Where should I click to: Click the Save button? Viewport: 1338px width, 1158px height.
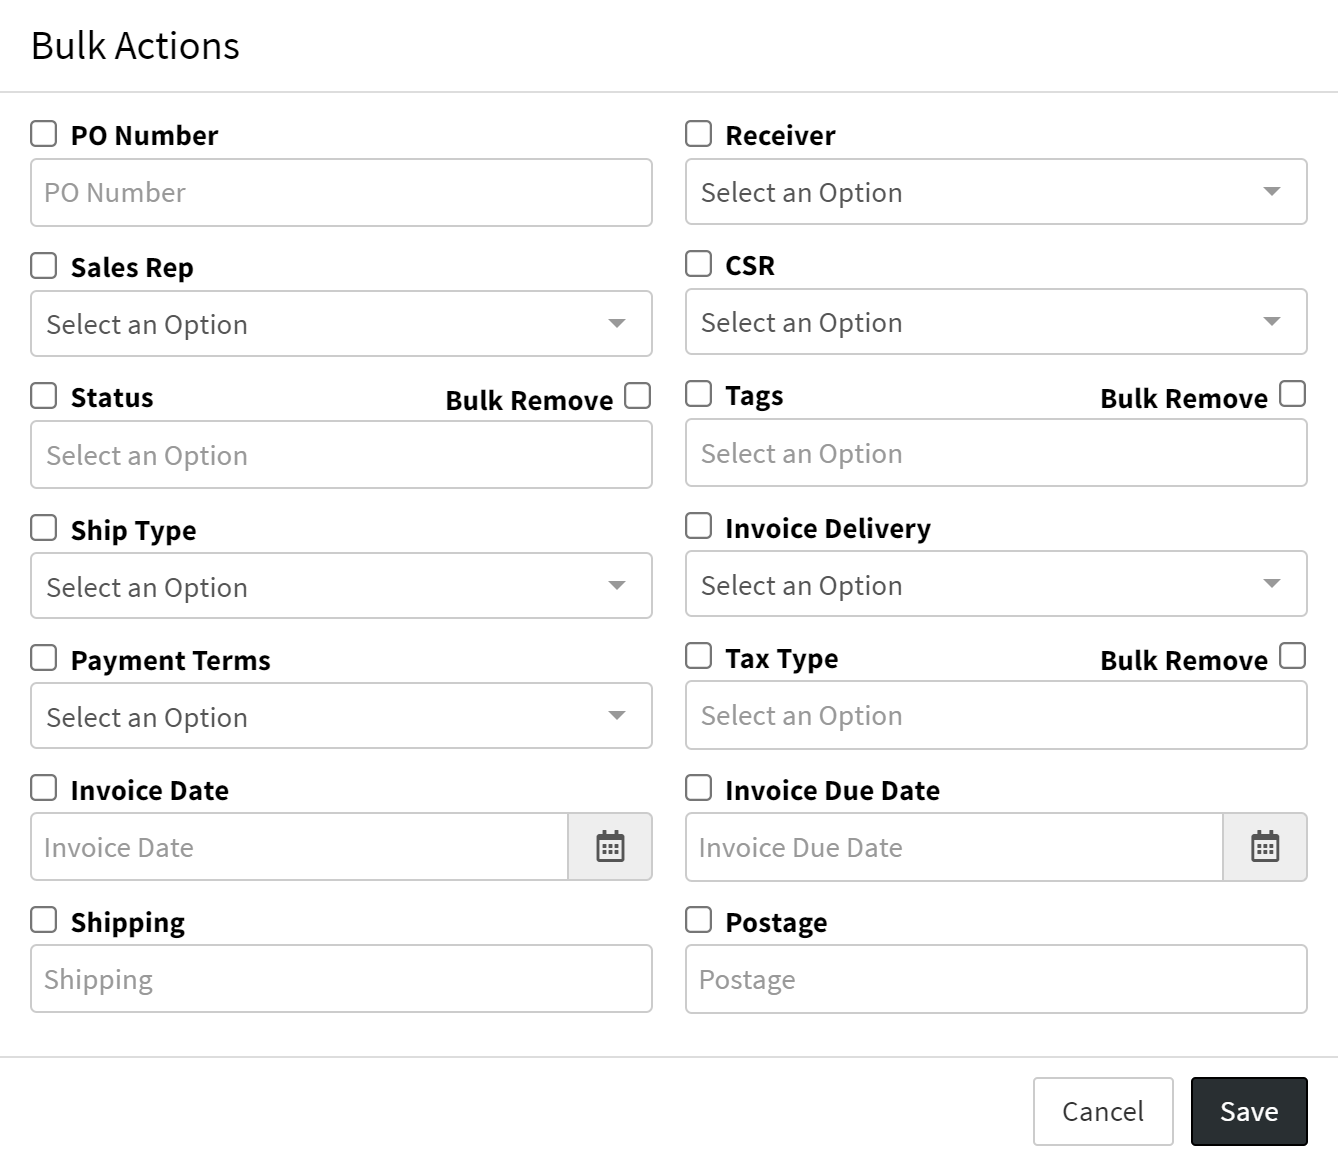coord(1248,1111)
